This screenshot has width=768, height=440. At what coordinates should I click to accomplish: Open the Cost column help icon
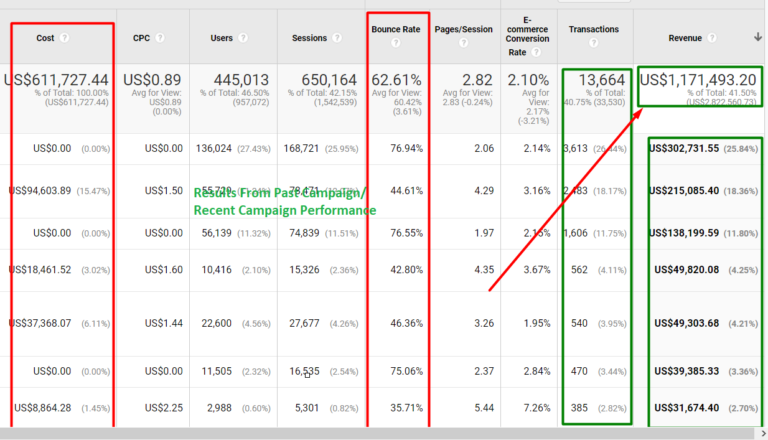pyautogui.click(x=64, y=38)
